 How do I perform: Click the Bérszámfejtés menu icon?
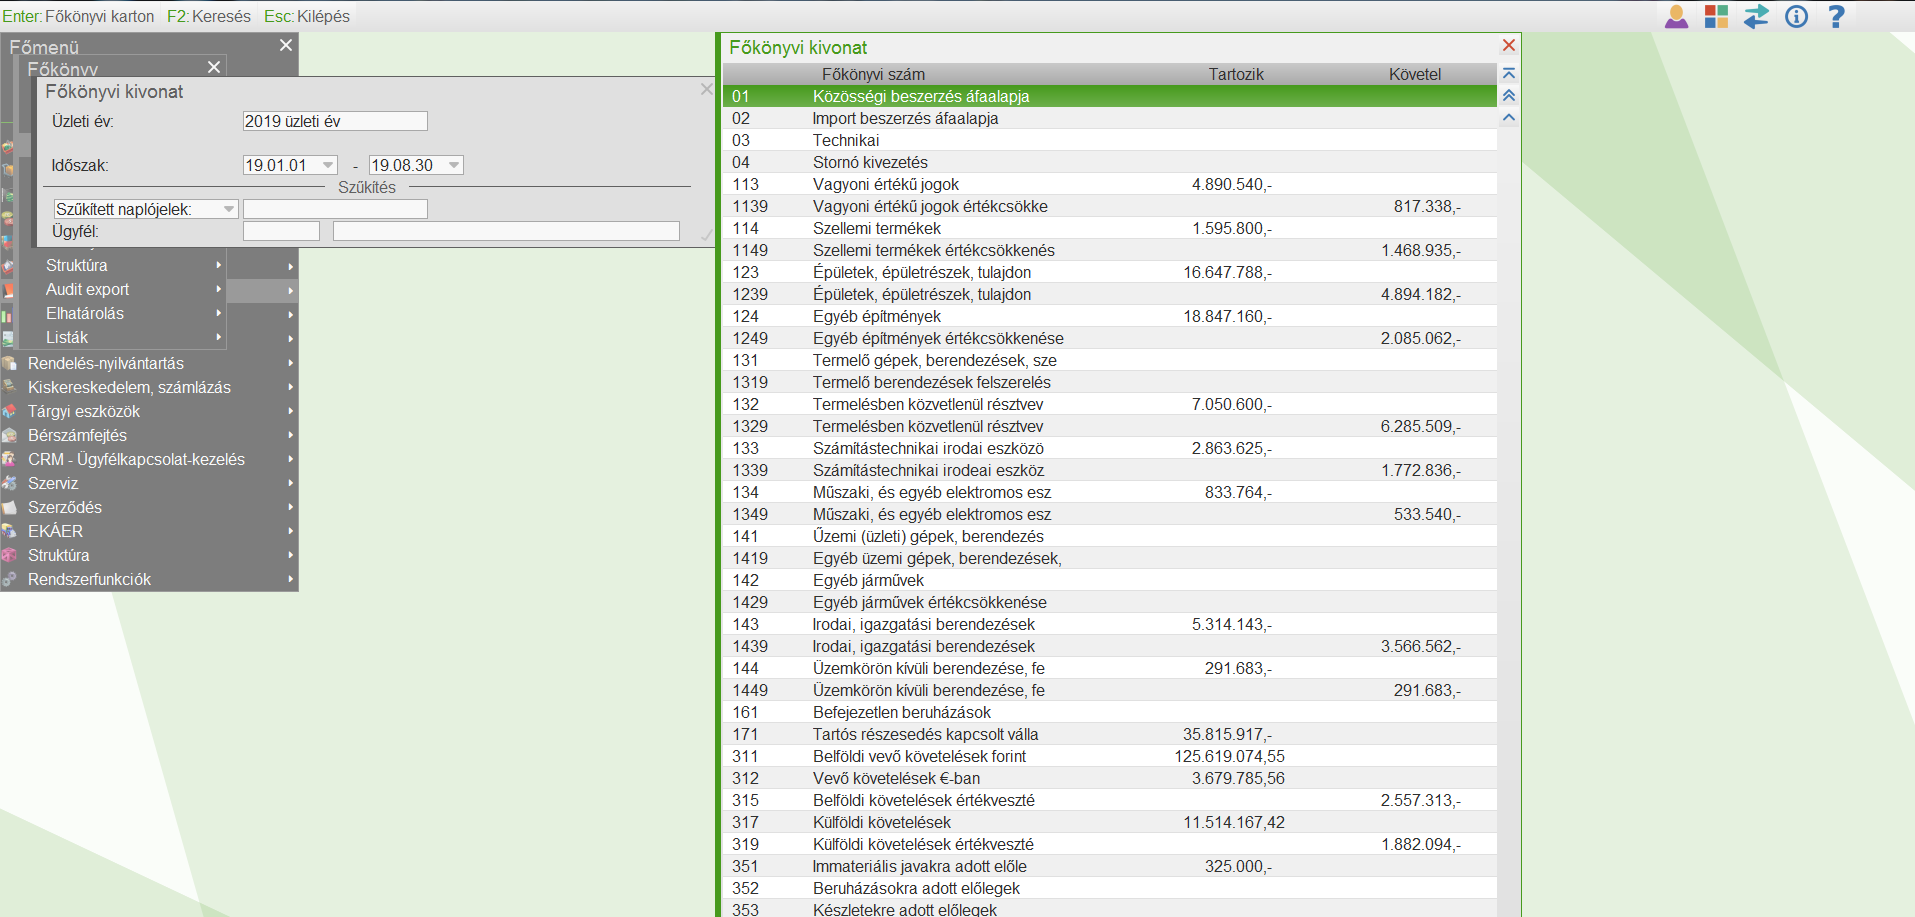click(x=9, y=436)
